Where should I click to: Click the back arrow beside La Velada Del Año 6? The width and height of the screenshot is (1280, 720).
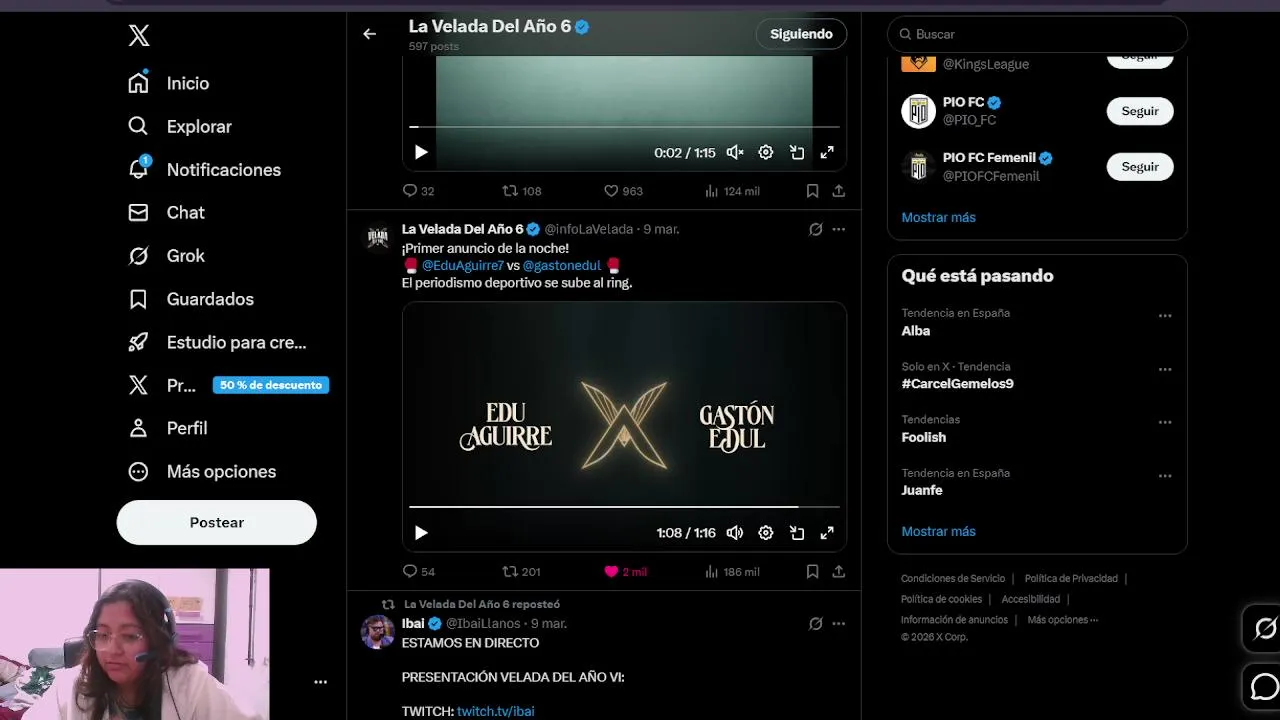click(x=369, y=34)
